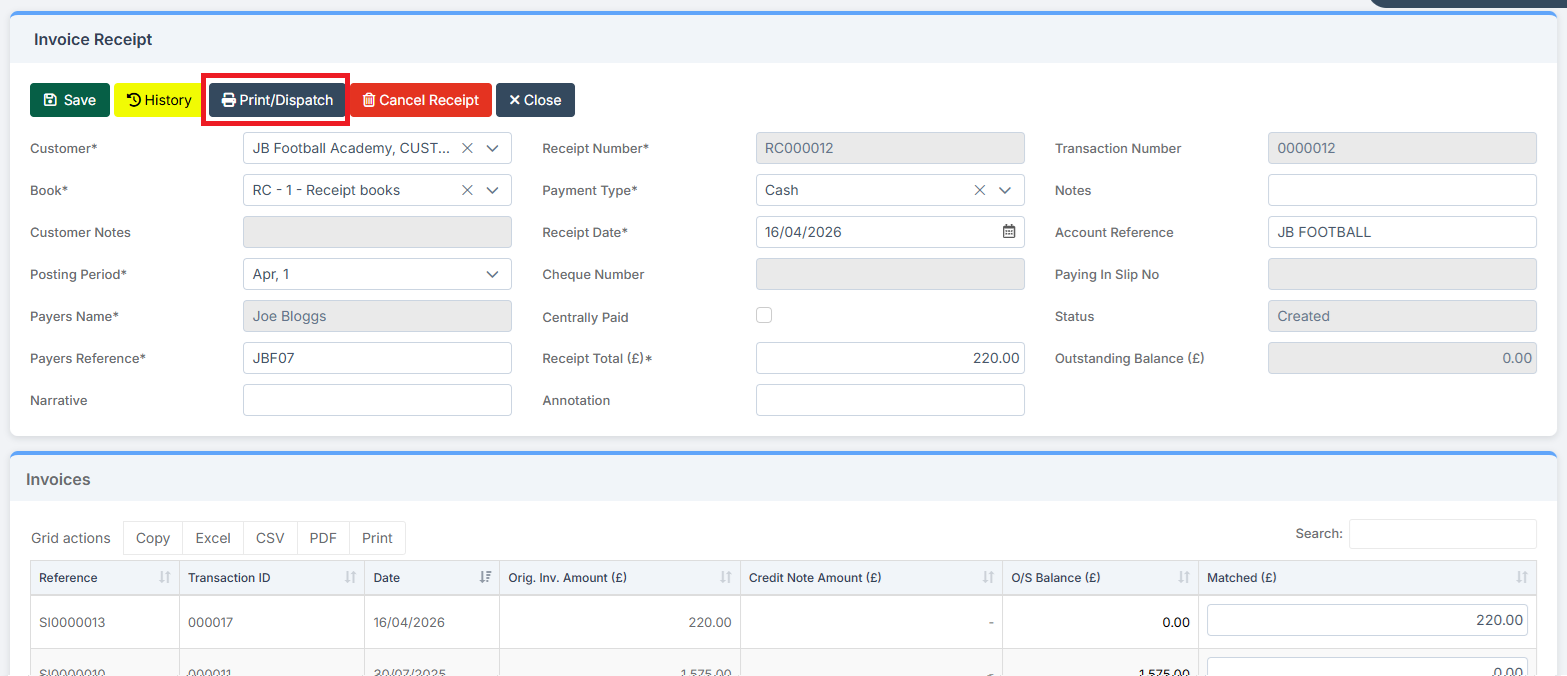1567x676 pixels.
Task: Open the receipt History
Action: 159,100
